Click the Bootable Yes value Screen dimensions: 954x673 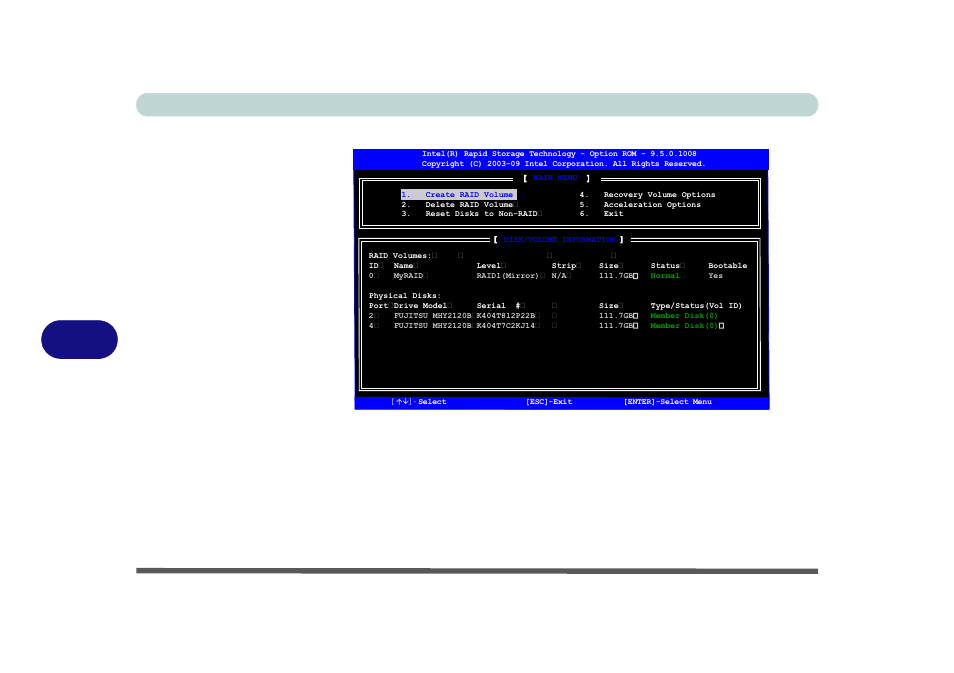coord(716,276)
